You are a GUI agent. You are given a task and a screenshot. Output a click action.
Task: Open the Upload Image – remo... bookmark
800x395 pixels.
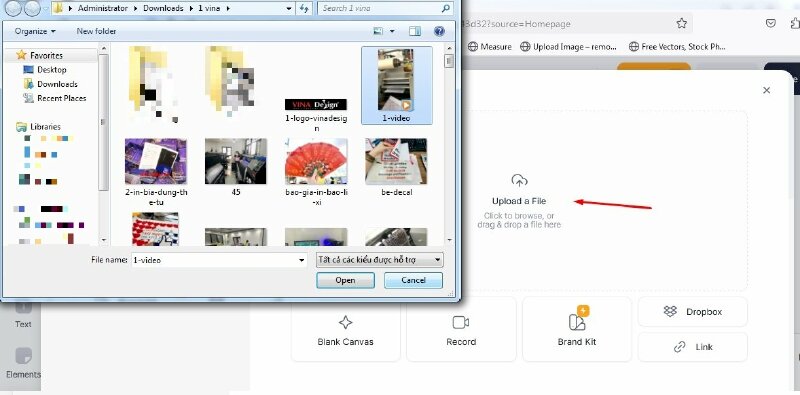pyautogui.click(x=568, y=46)
